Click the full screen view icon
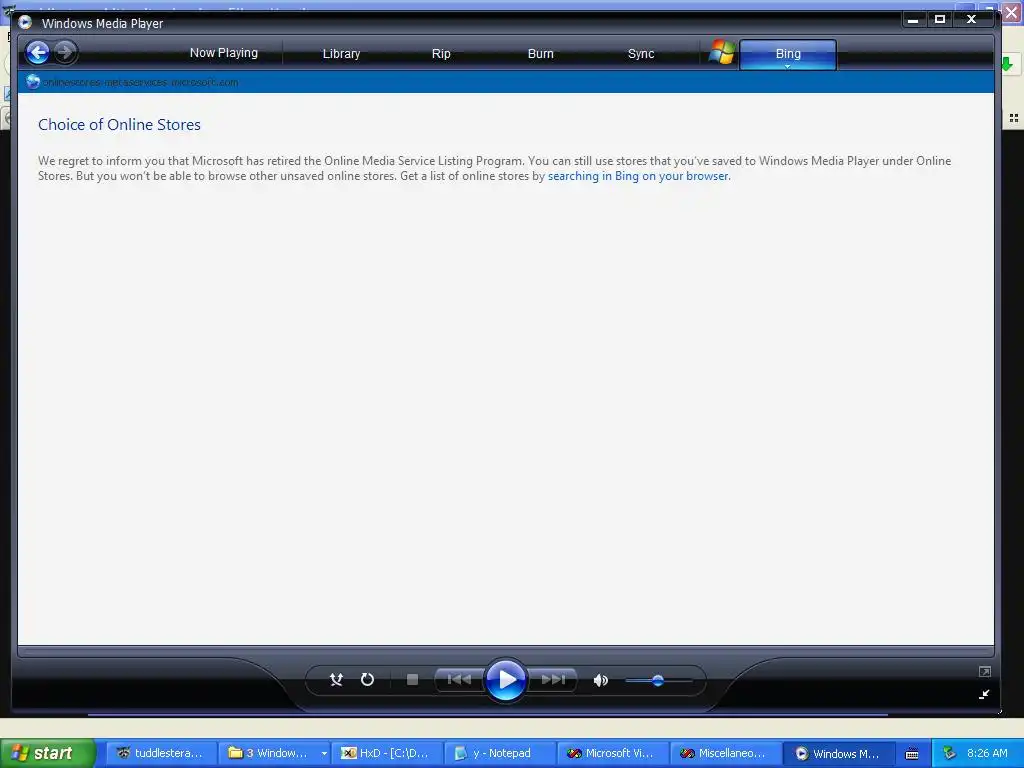1024x768 pixels. pyautogui.click(x=985, y=671)
